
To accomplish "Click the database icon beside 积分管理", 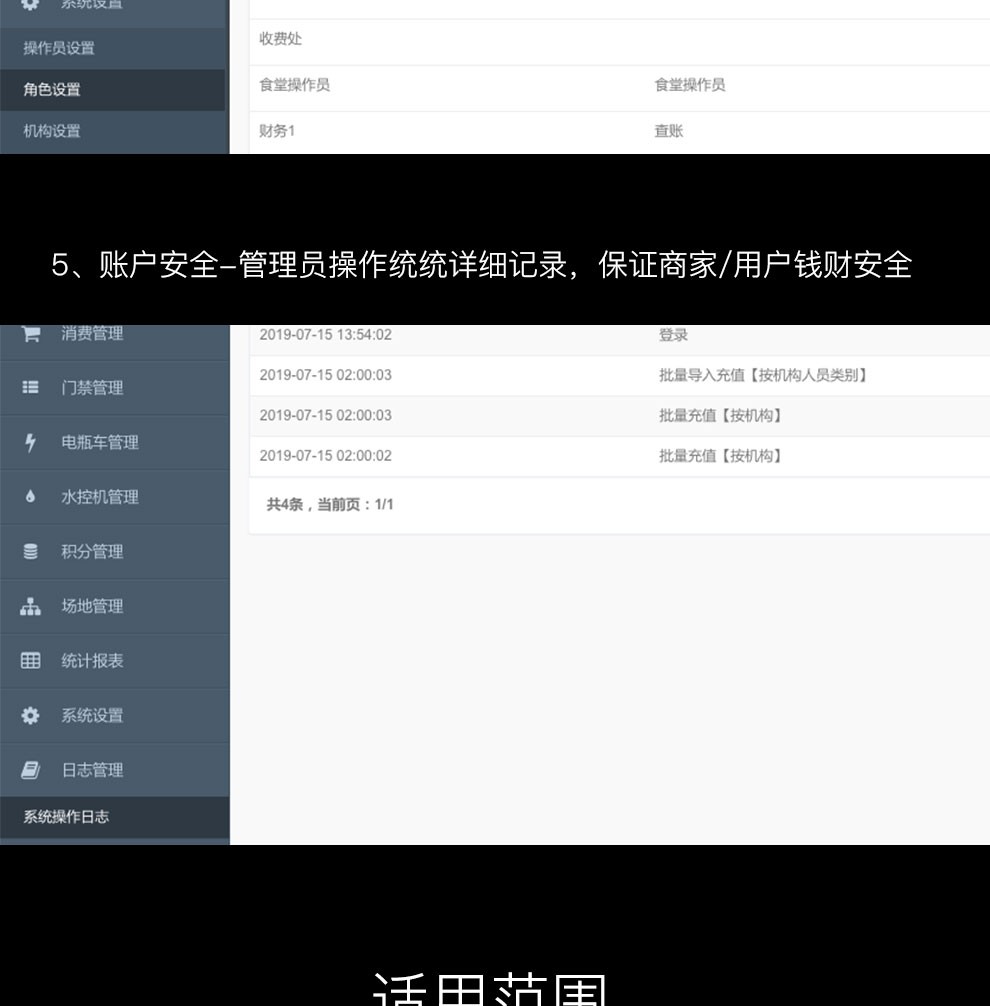I will tap(31, 552).
